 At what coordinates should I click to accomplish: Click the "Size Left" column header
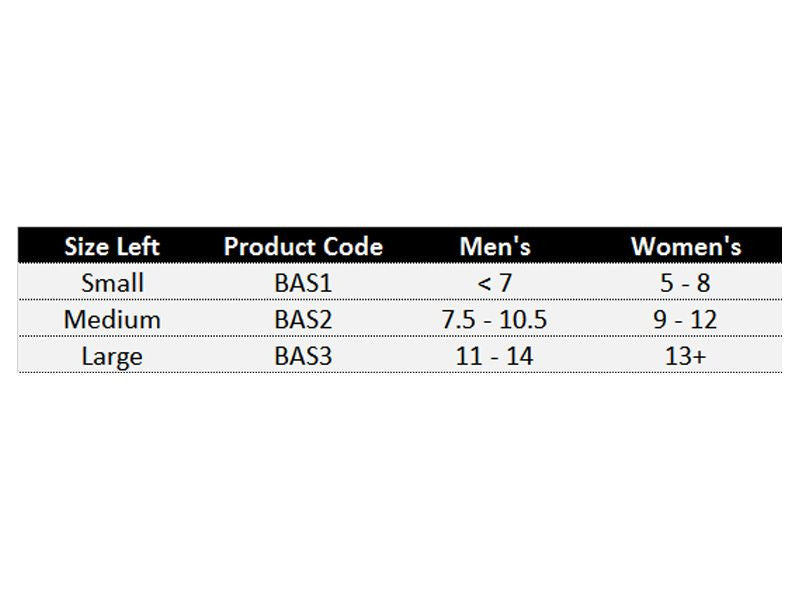112,246
